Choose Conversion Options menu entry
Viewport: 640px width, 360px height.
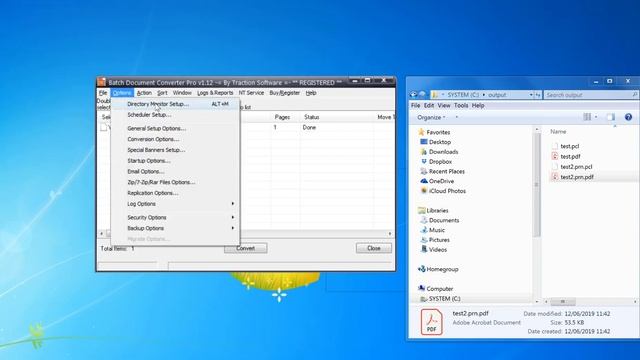(x=176, y=139)
